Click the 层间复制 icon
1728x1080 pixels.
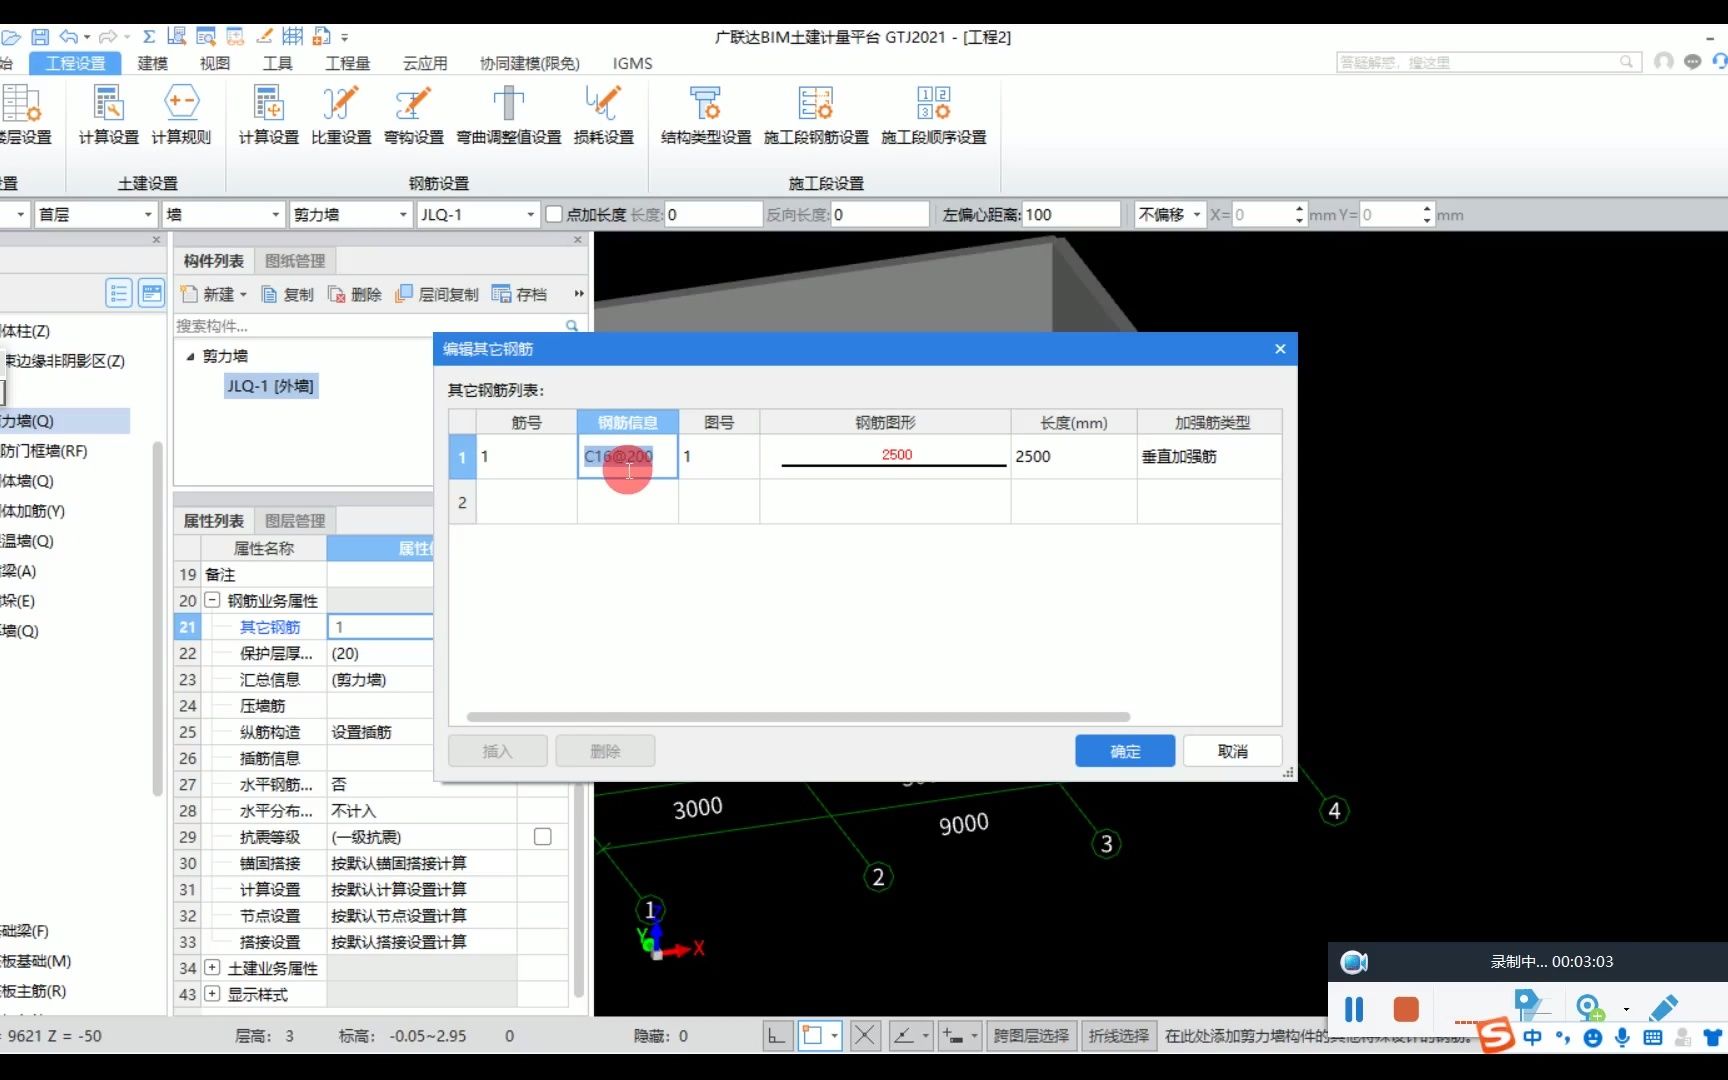[436, 293]
